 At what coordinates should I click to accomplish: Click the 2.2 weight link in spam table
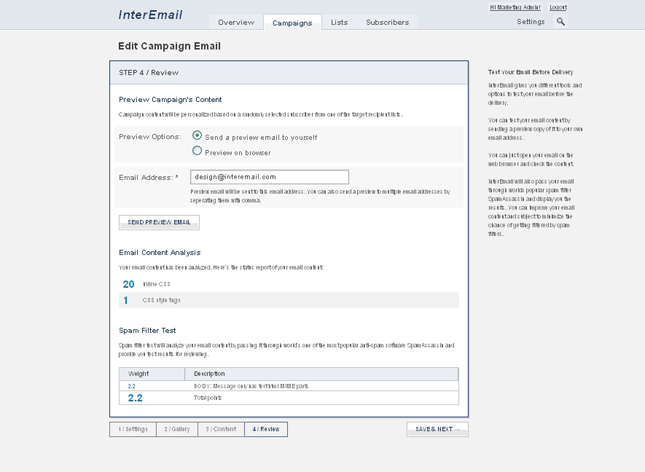[131, 385]
